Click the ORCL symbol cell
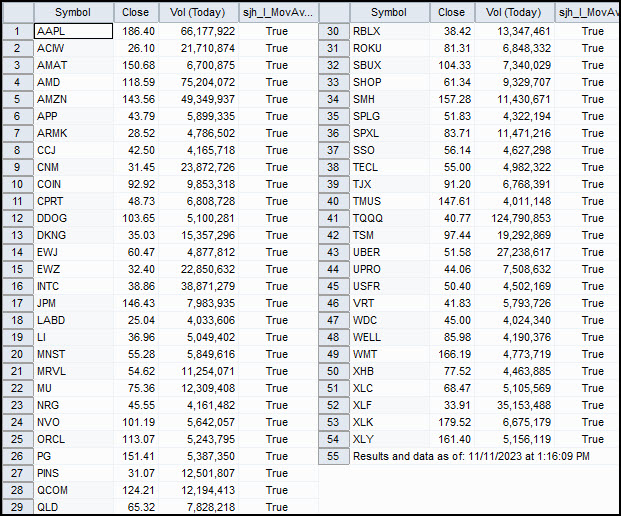The height and width of the screenshot is (516, 621). tap(74, 440)
